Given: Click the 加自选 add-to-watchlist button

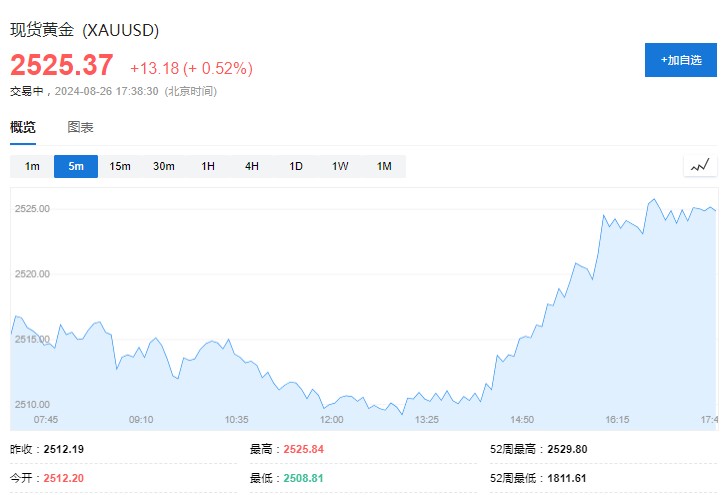Looking at the screenshot, I should [681, 60].
